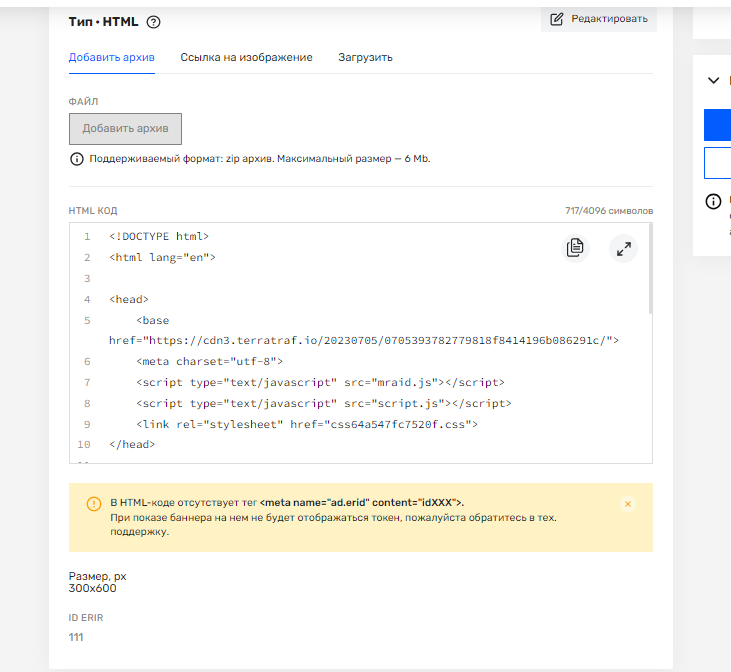Image resolution: width=731 pixels, height=672 pixels.
Task: Click the white outlined button in right panel
Action: [717, 163]
